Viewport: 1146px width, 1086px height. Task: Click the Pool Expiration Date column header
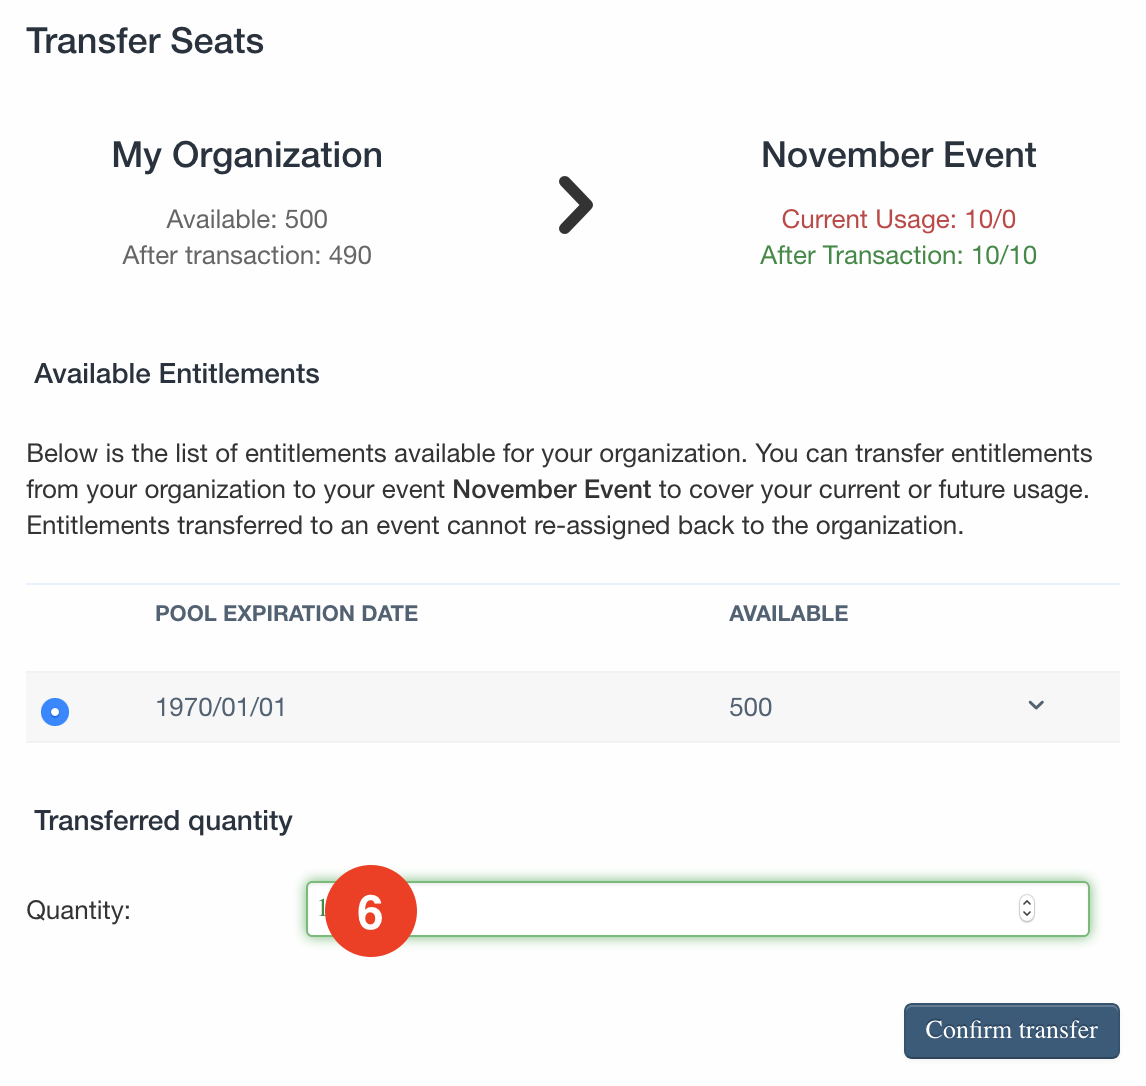pos(286,613)
